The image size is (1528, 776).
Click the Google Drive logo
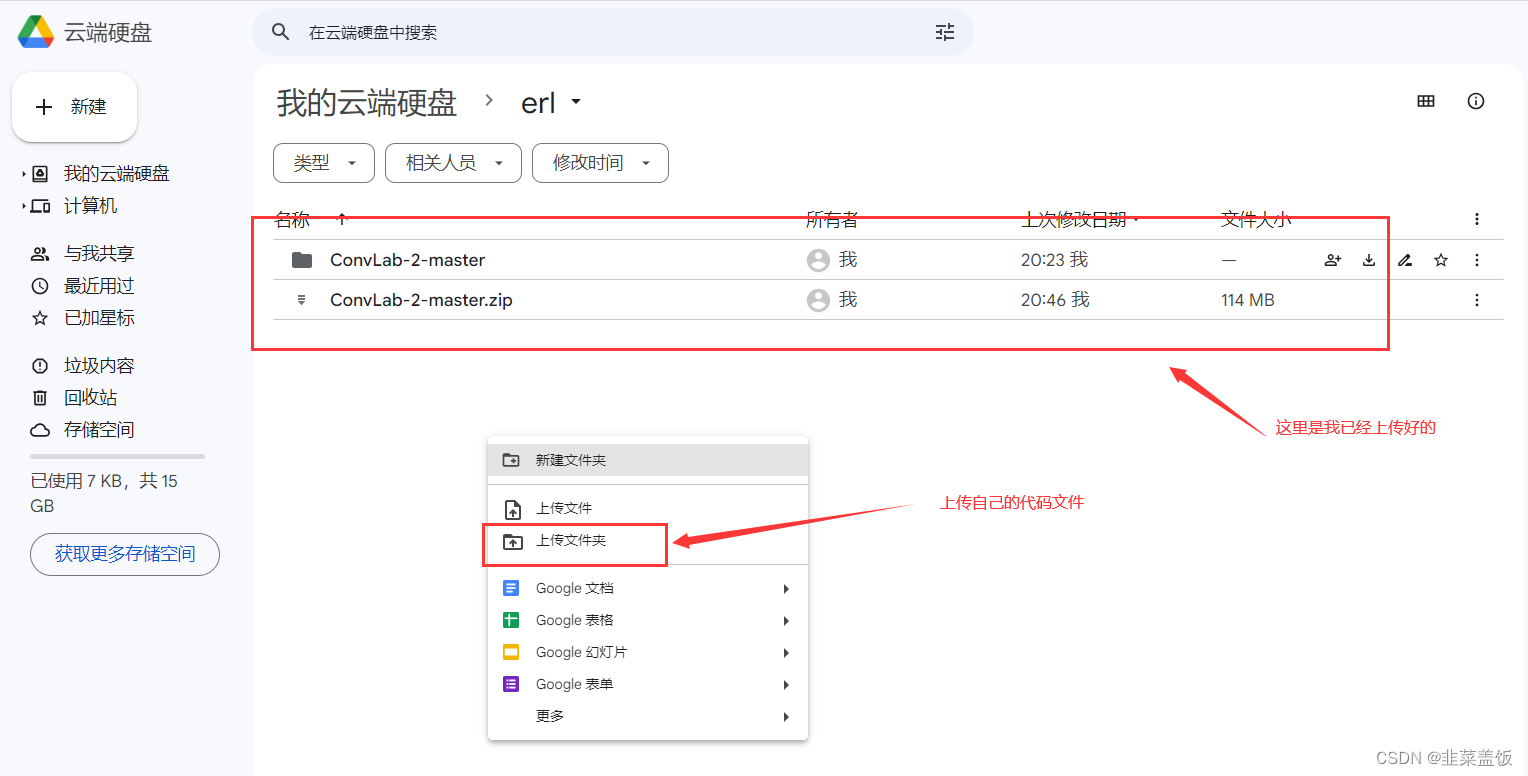click(36, 32)
